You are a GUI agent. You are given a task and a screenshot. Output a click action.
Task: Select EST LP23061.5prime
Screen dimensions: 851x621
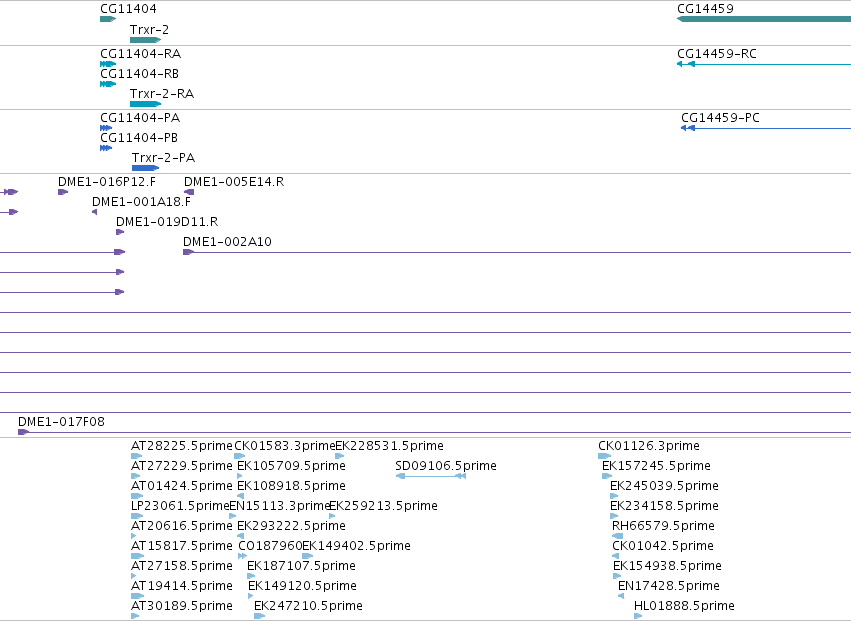point(180,506)
